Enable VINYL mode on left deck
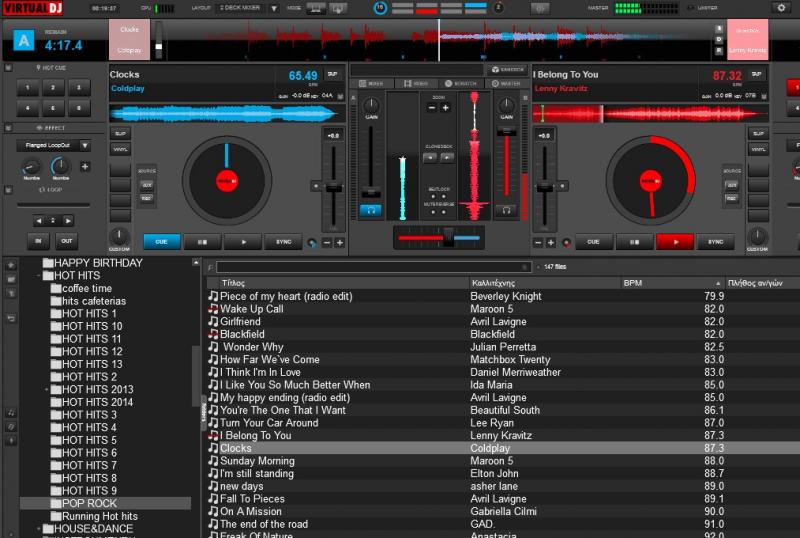800x538 pixels. tap(120, 149)
